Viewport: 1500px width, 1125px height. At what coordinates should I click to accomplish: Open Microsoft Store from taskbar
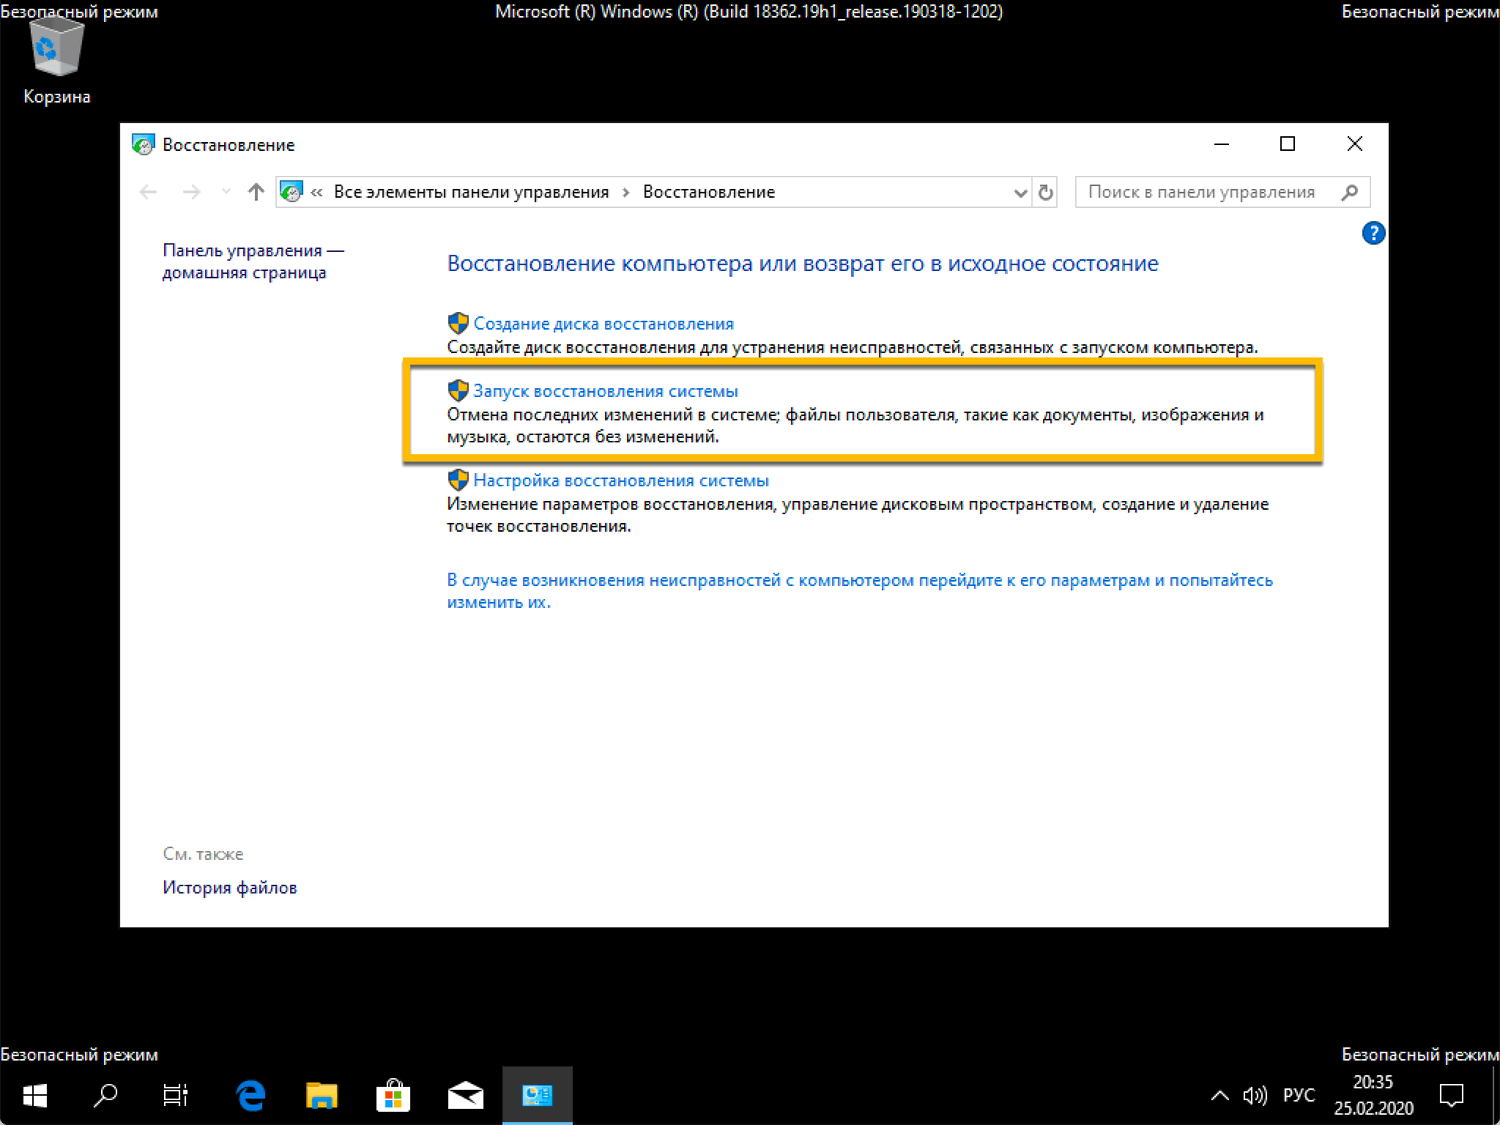pyautogui.click(x=393, y=1096)
